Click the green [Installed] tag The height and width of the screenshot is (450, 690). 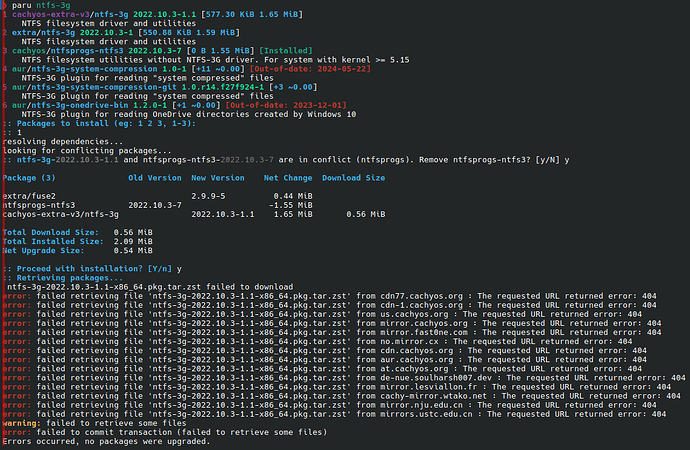point(286,51)
